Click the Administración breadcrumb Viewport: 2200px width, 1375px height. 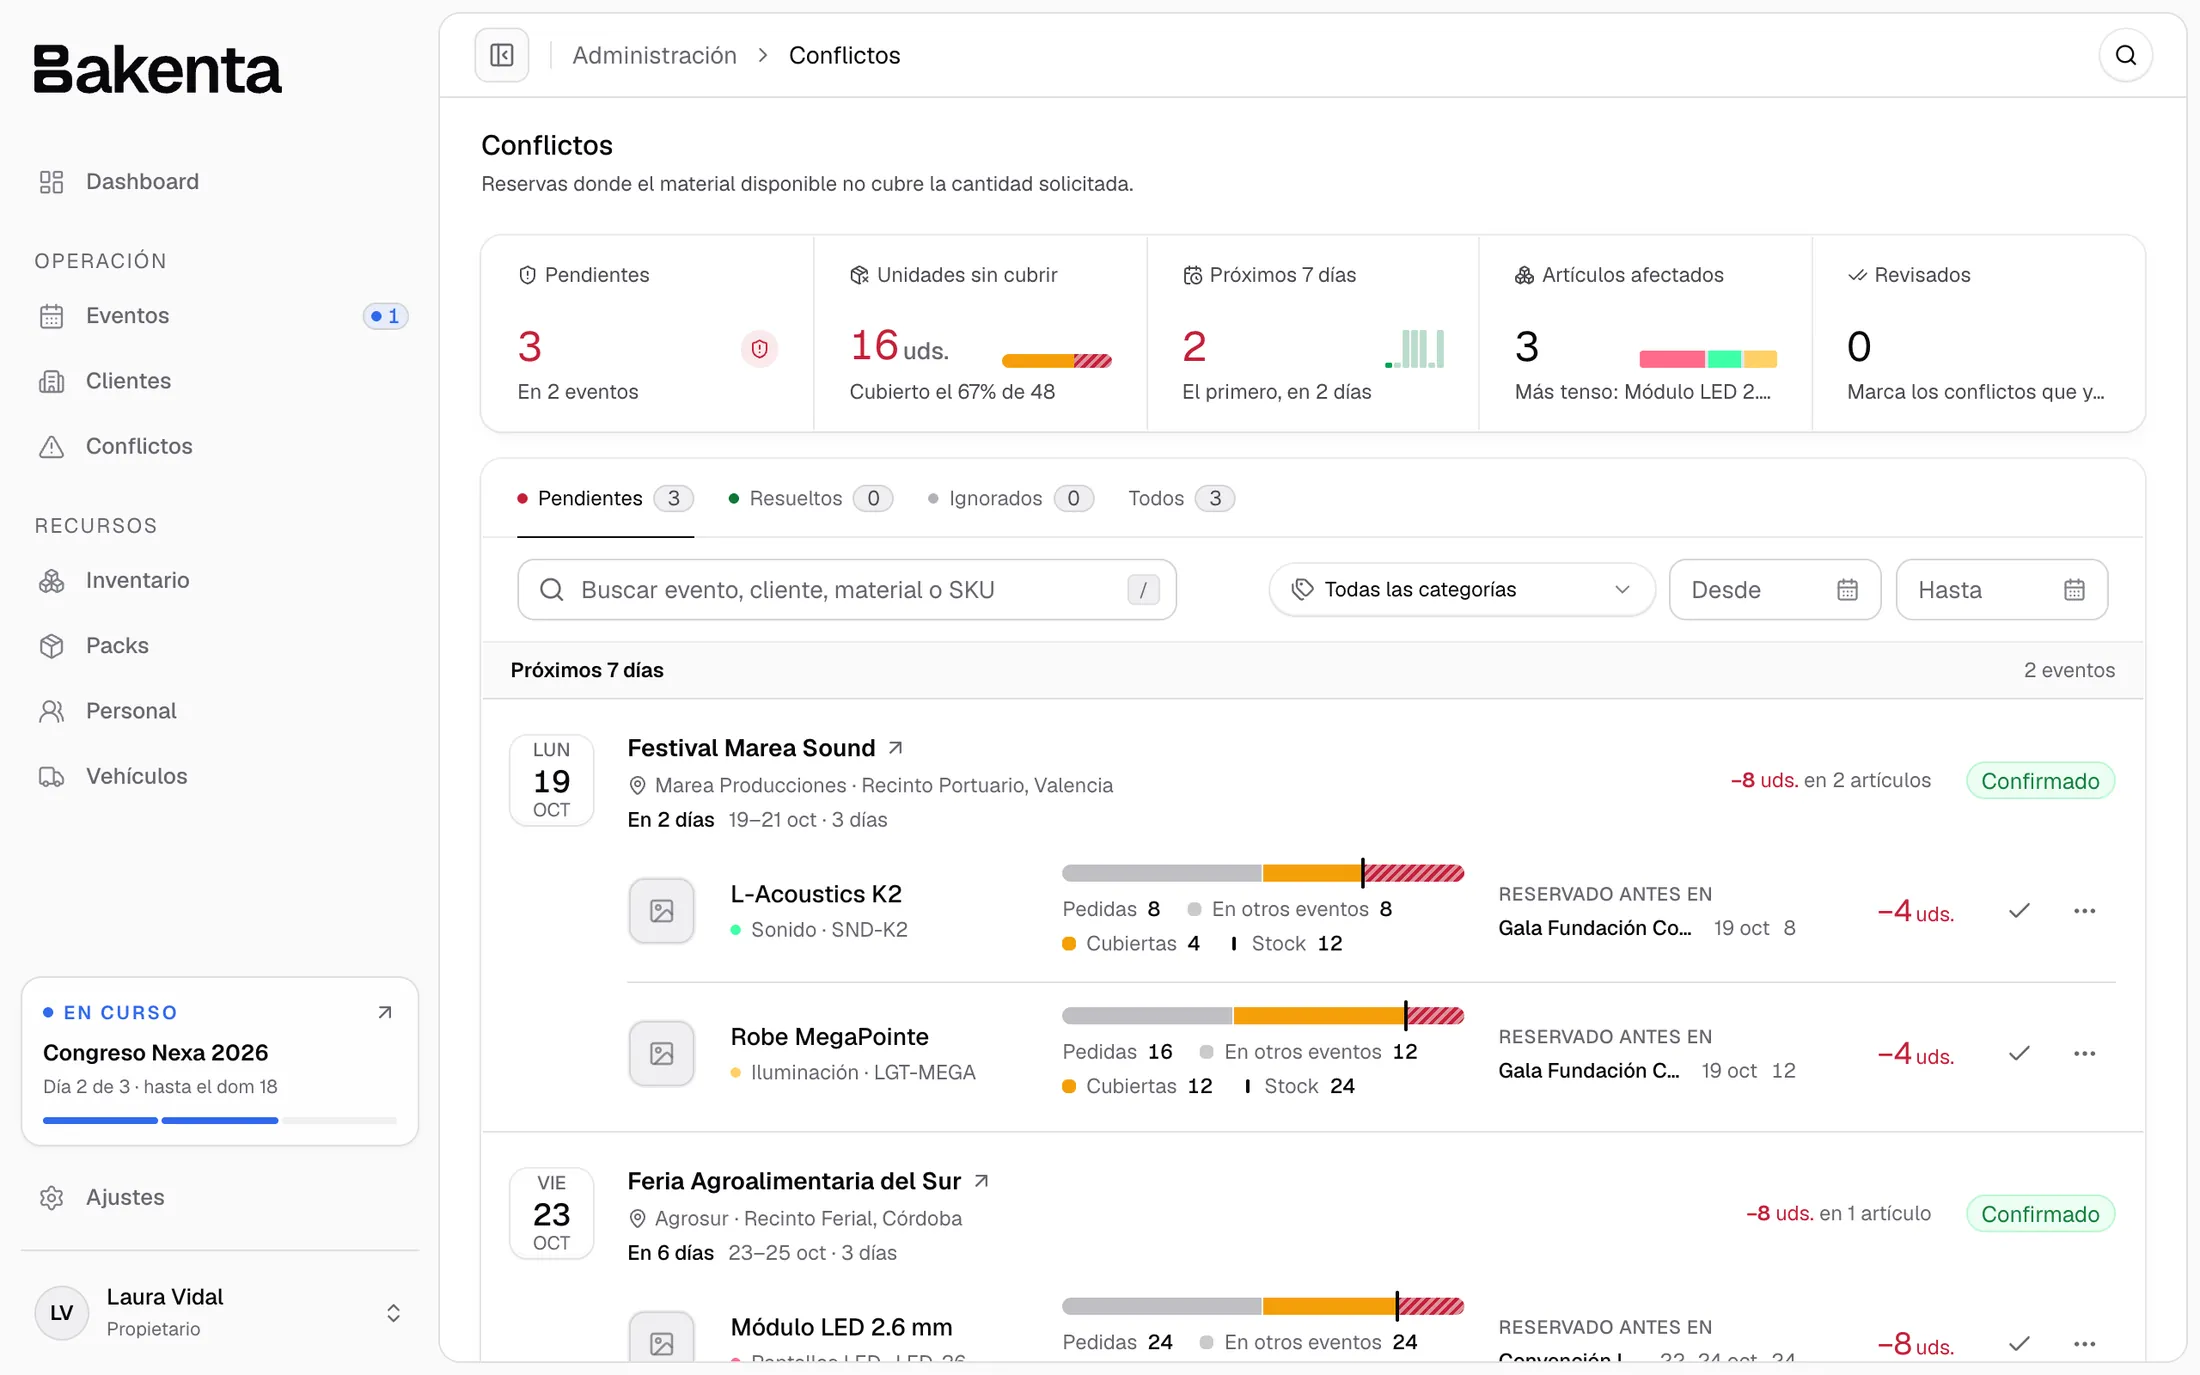(654, 55)
